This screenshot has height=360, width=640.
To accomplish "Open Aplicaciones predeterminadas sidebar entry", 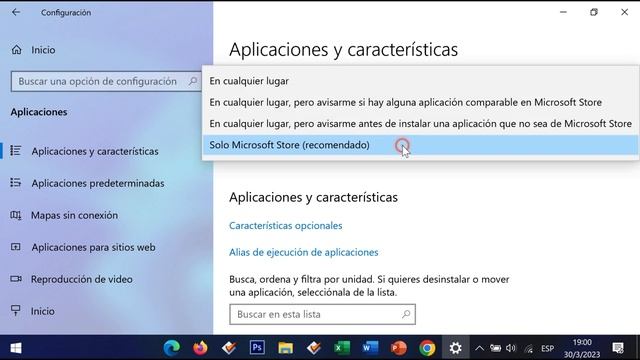I will pyautogui.click(x=98, y=183).
